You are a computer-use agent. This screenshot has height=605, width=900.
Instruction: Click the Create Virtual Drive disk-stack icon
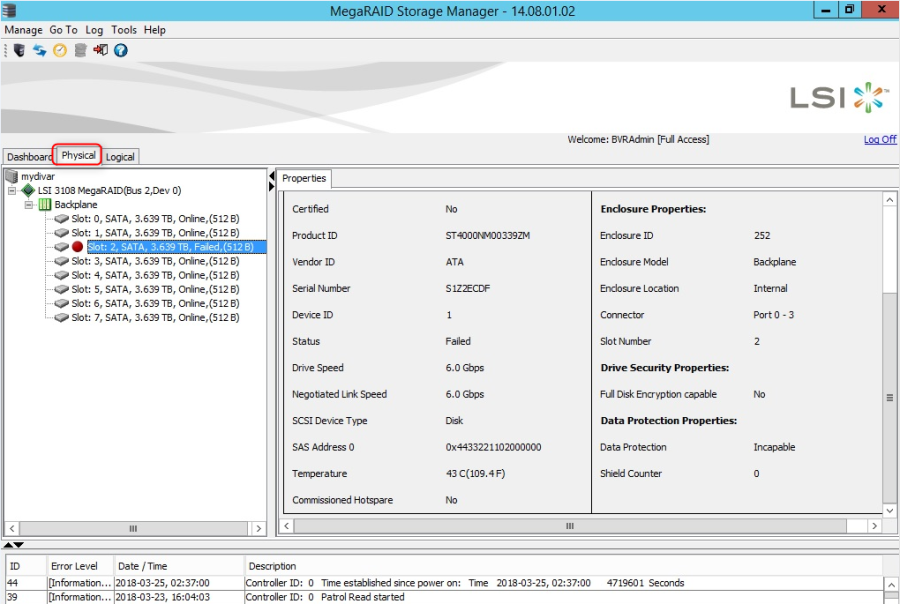point(80,50)
